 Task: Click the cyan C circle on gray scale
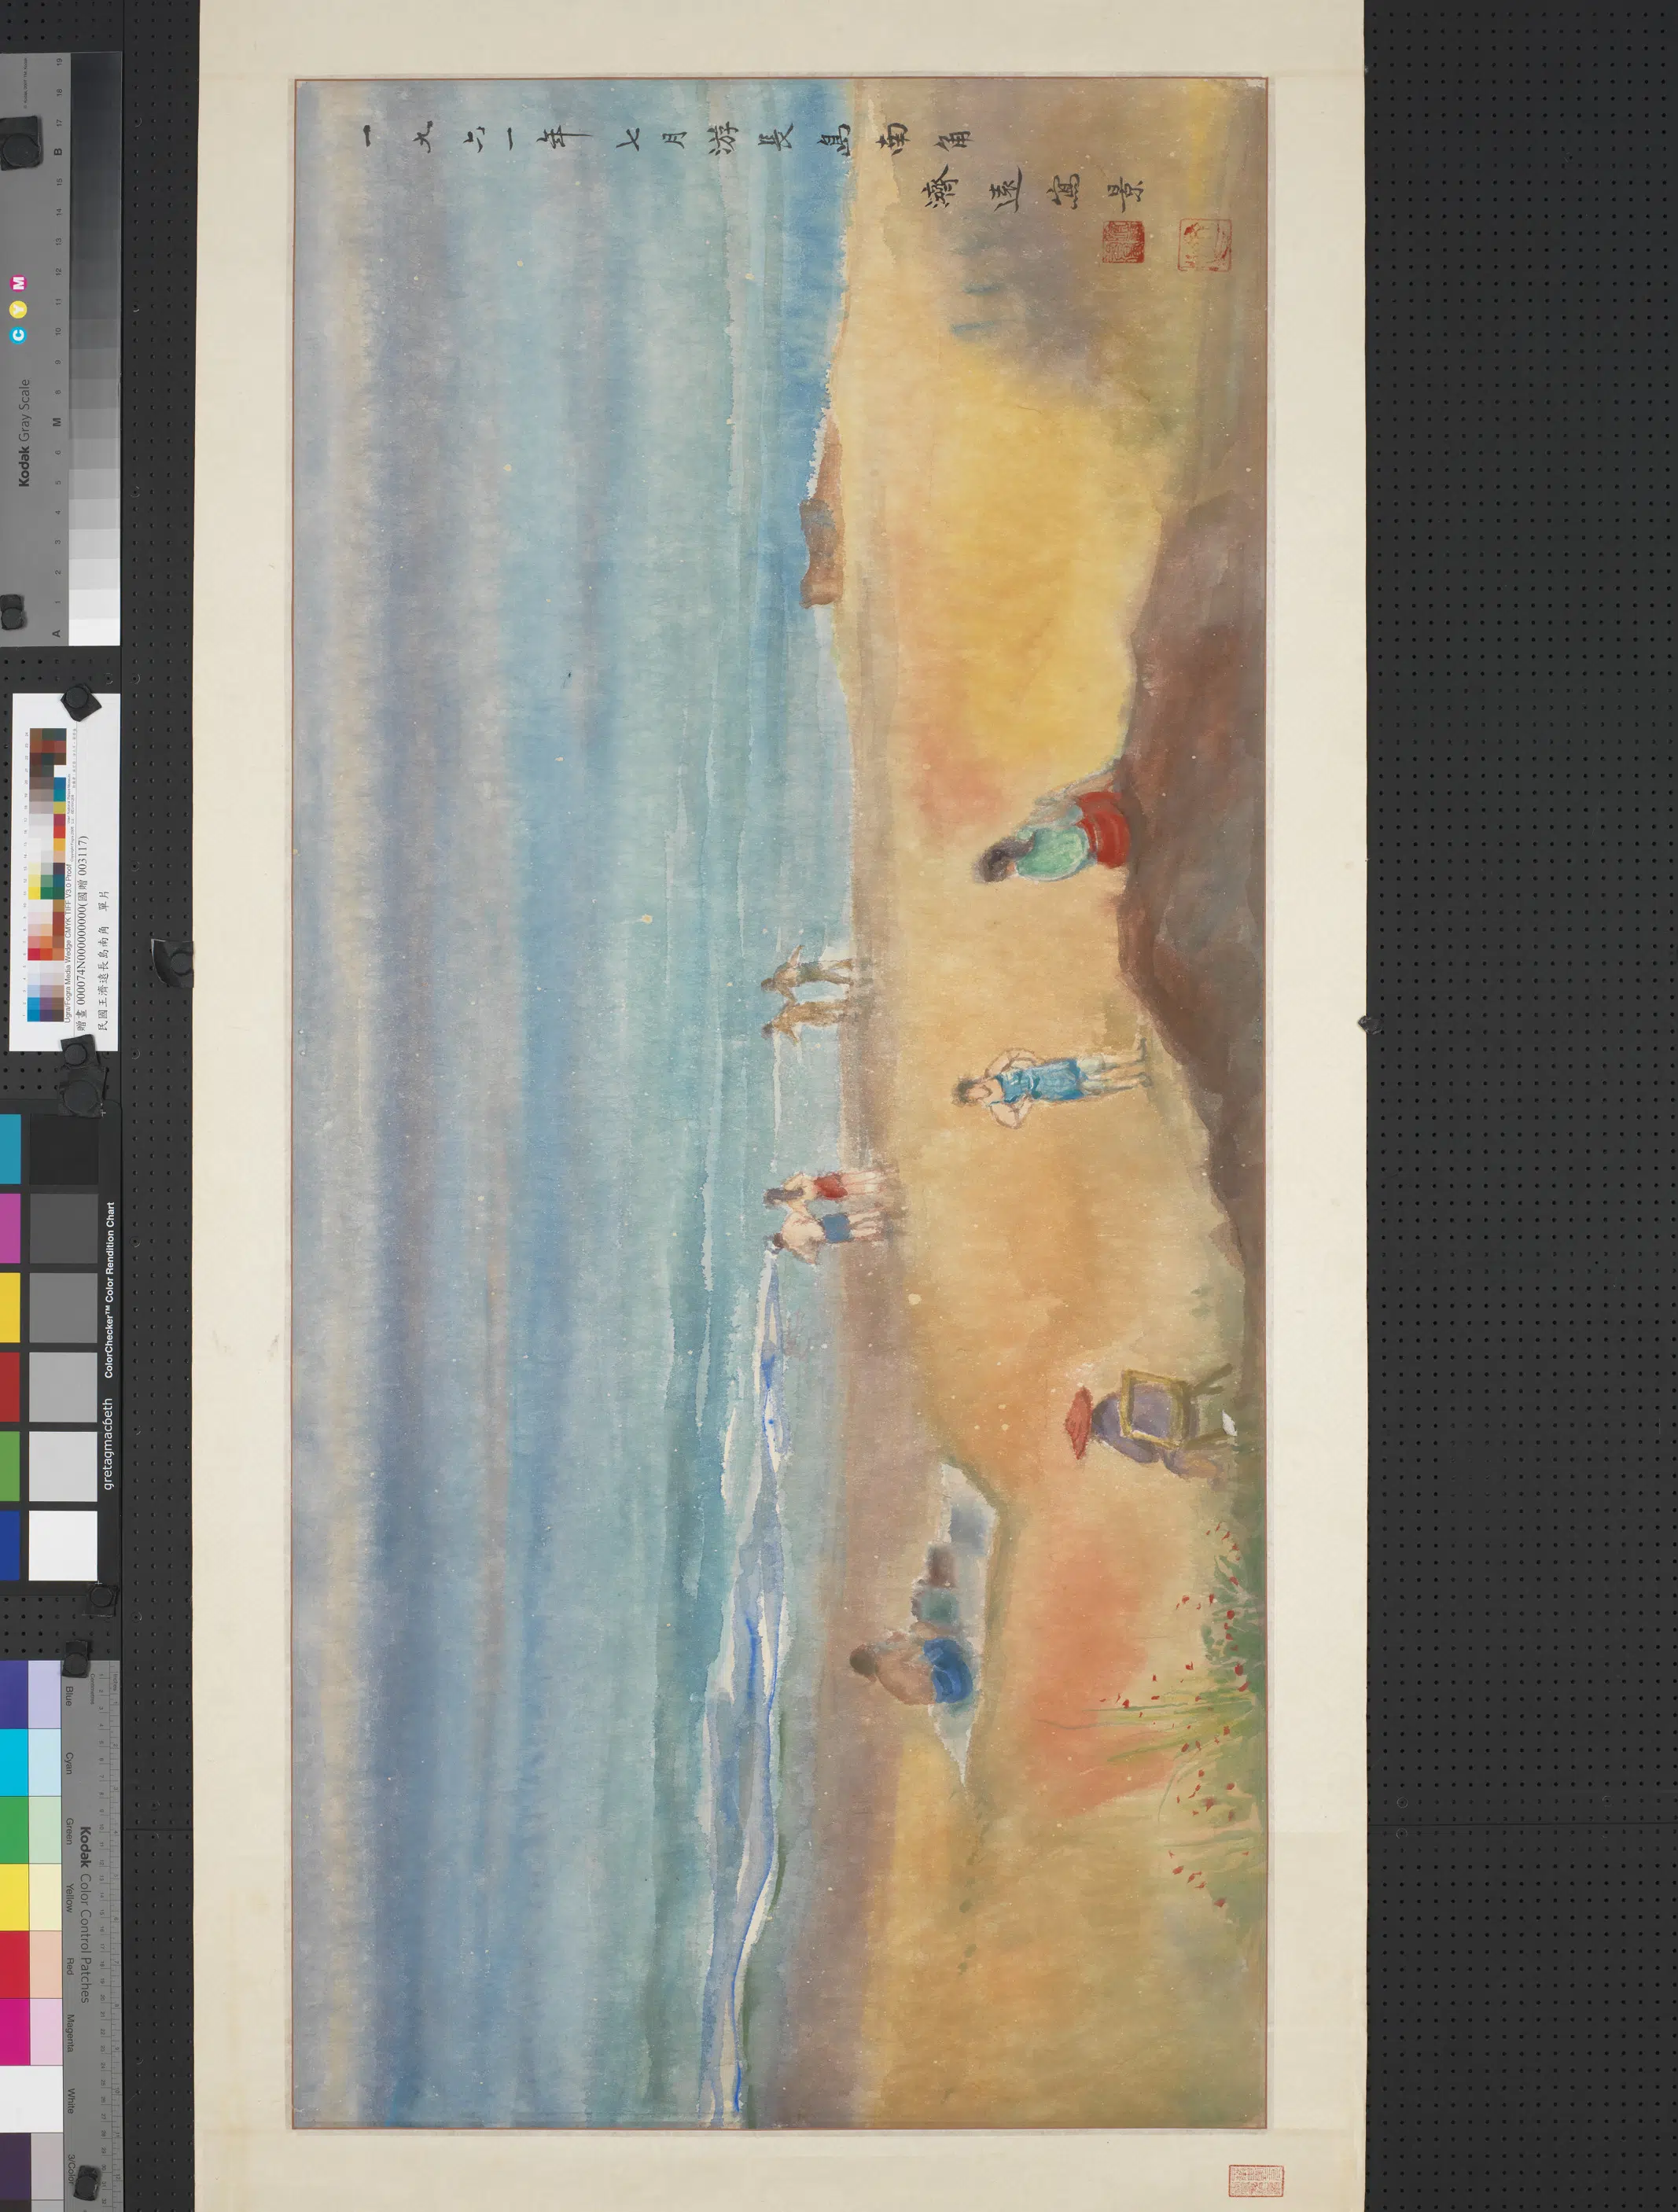point(18,335)
